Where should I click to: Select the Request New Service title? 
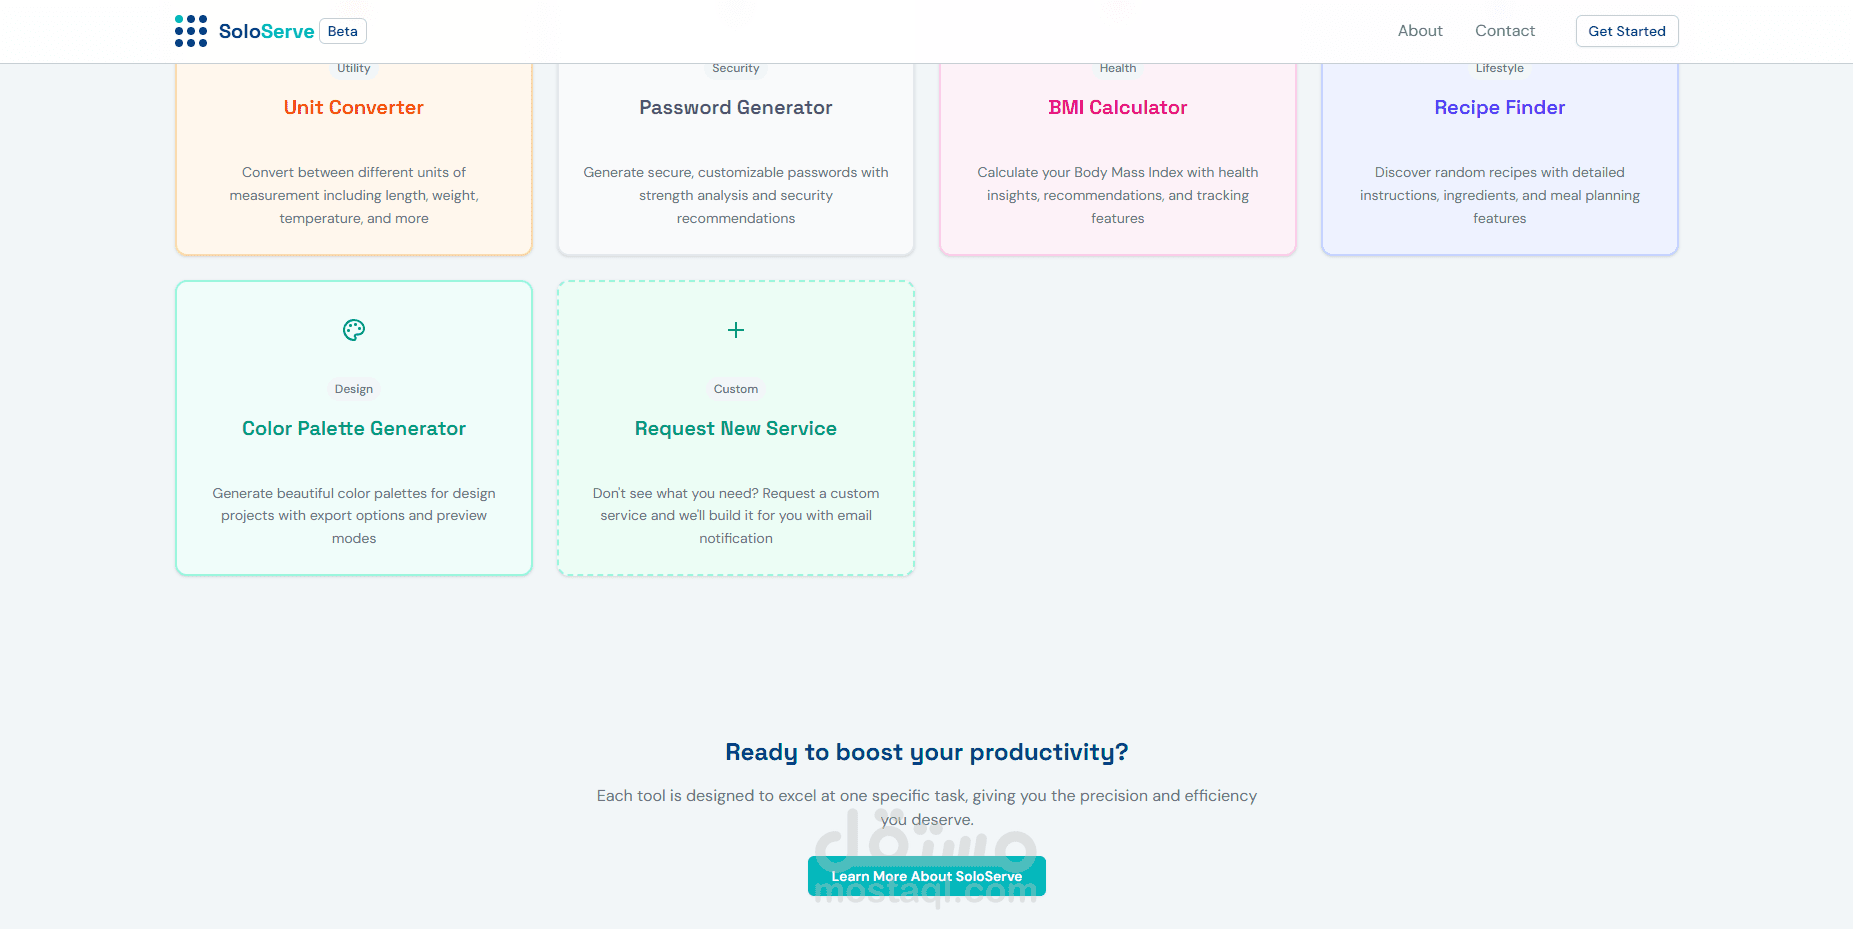(x=736, y=429)
